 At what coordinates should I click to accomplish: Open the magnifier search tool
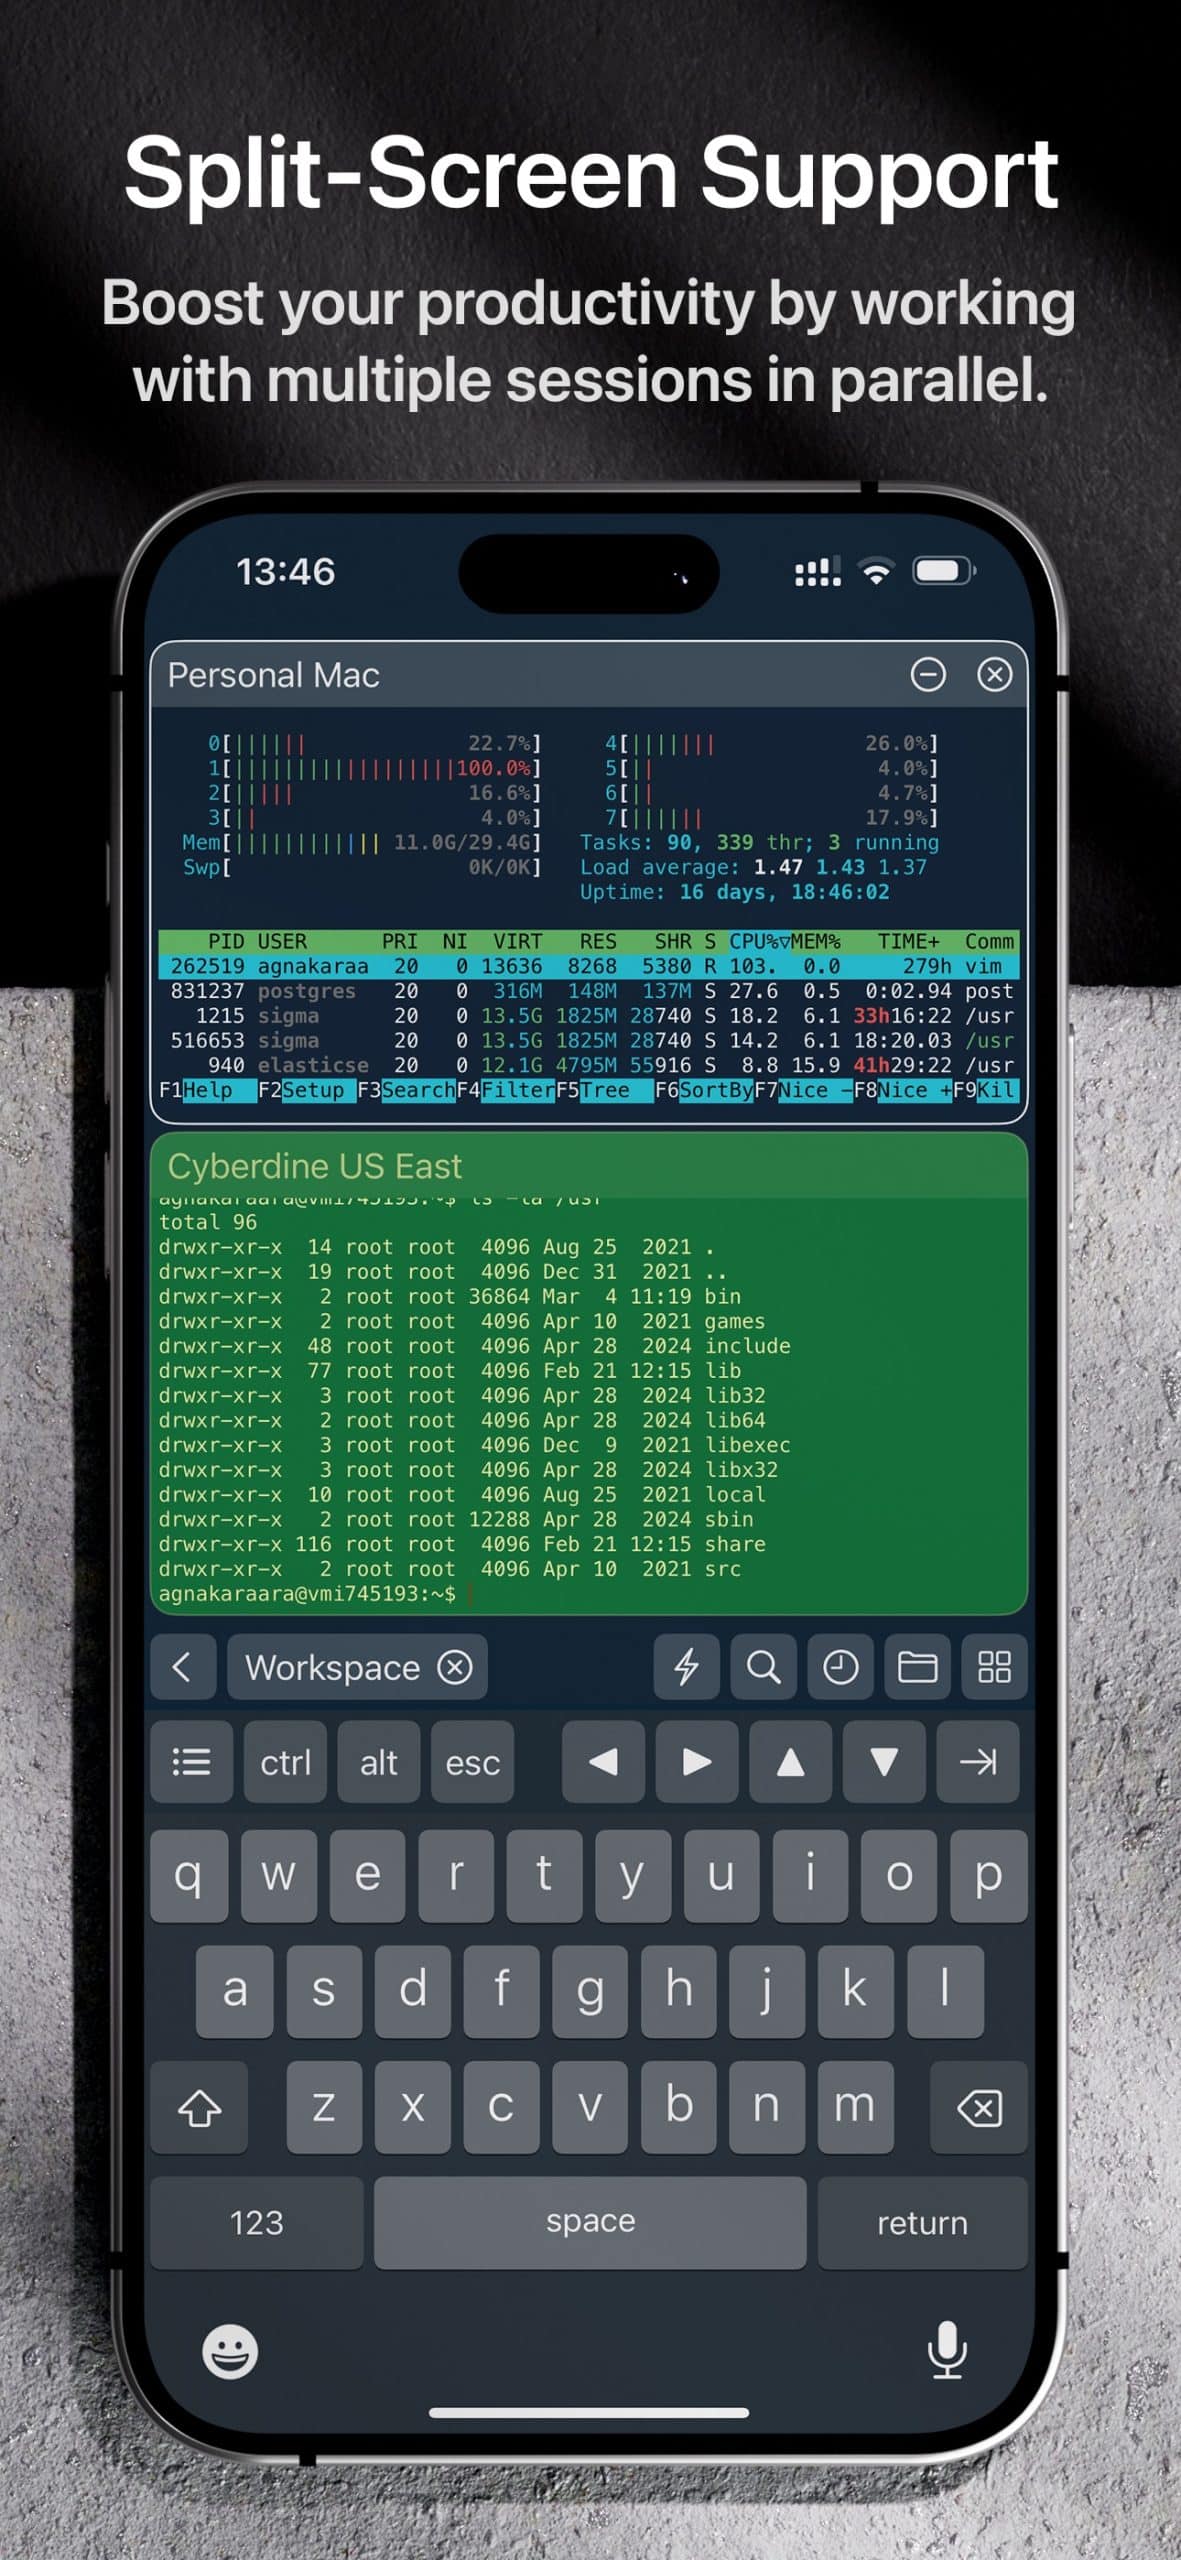763,1667
